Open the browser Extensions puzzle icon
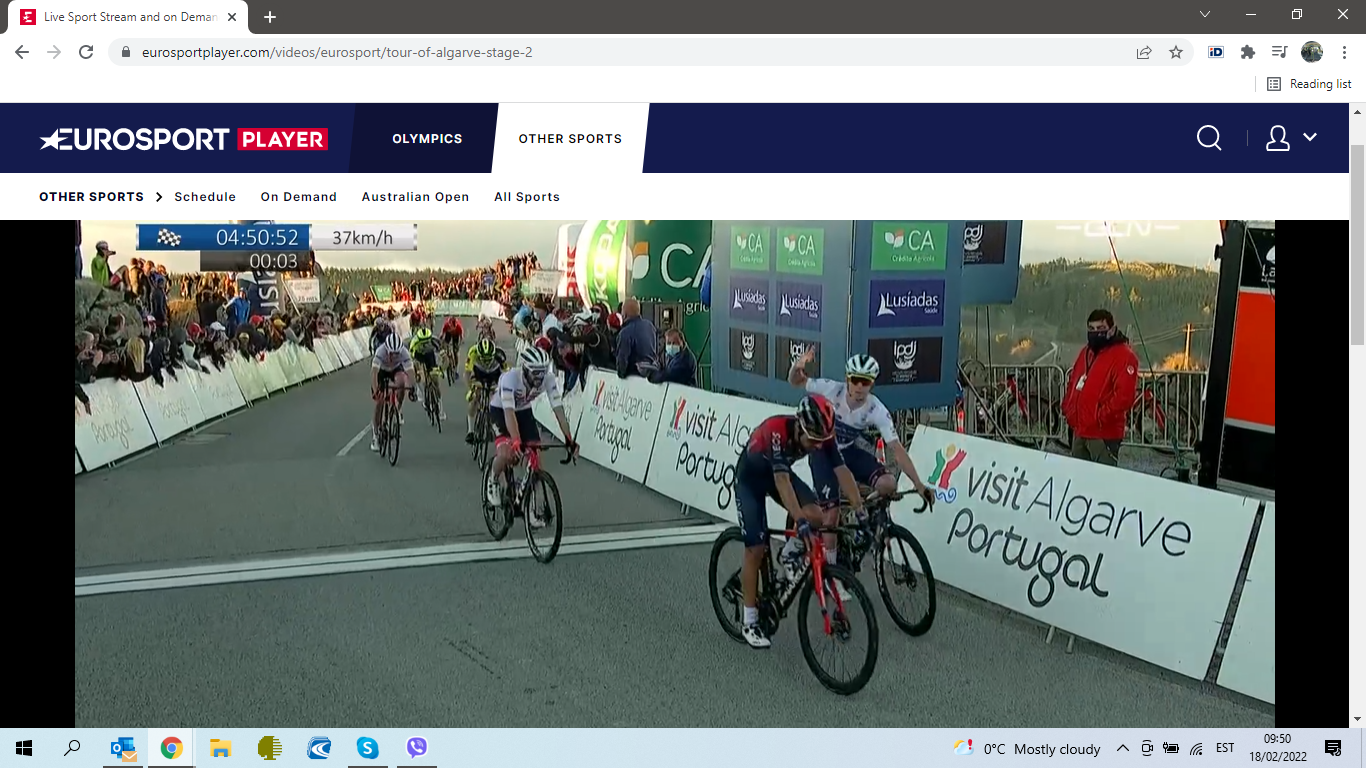The height and width of the screenshot is (768, 1366). coord(1247,52)
